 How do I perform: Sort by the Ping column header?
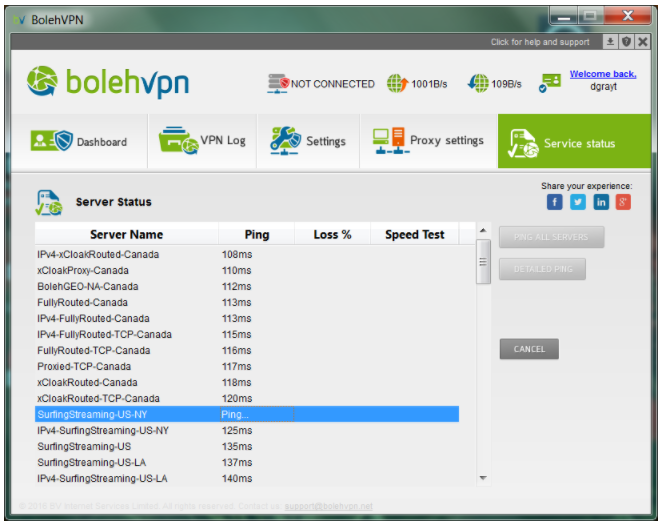tap(257, 234)
